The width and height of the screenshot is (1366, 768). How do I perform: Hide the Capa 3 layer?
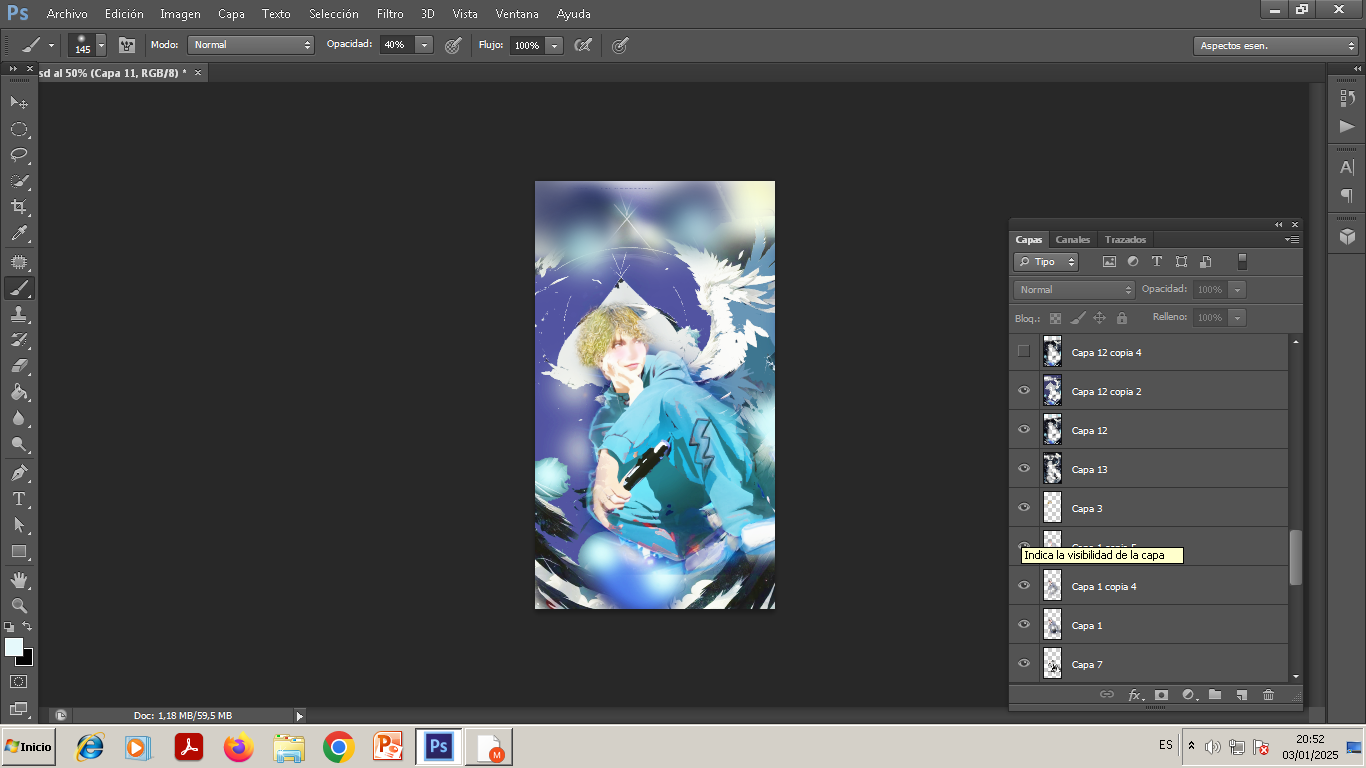point(1023,507)
